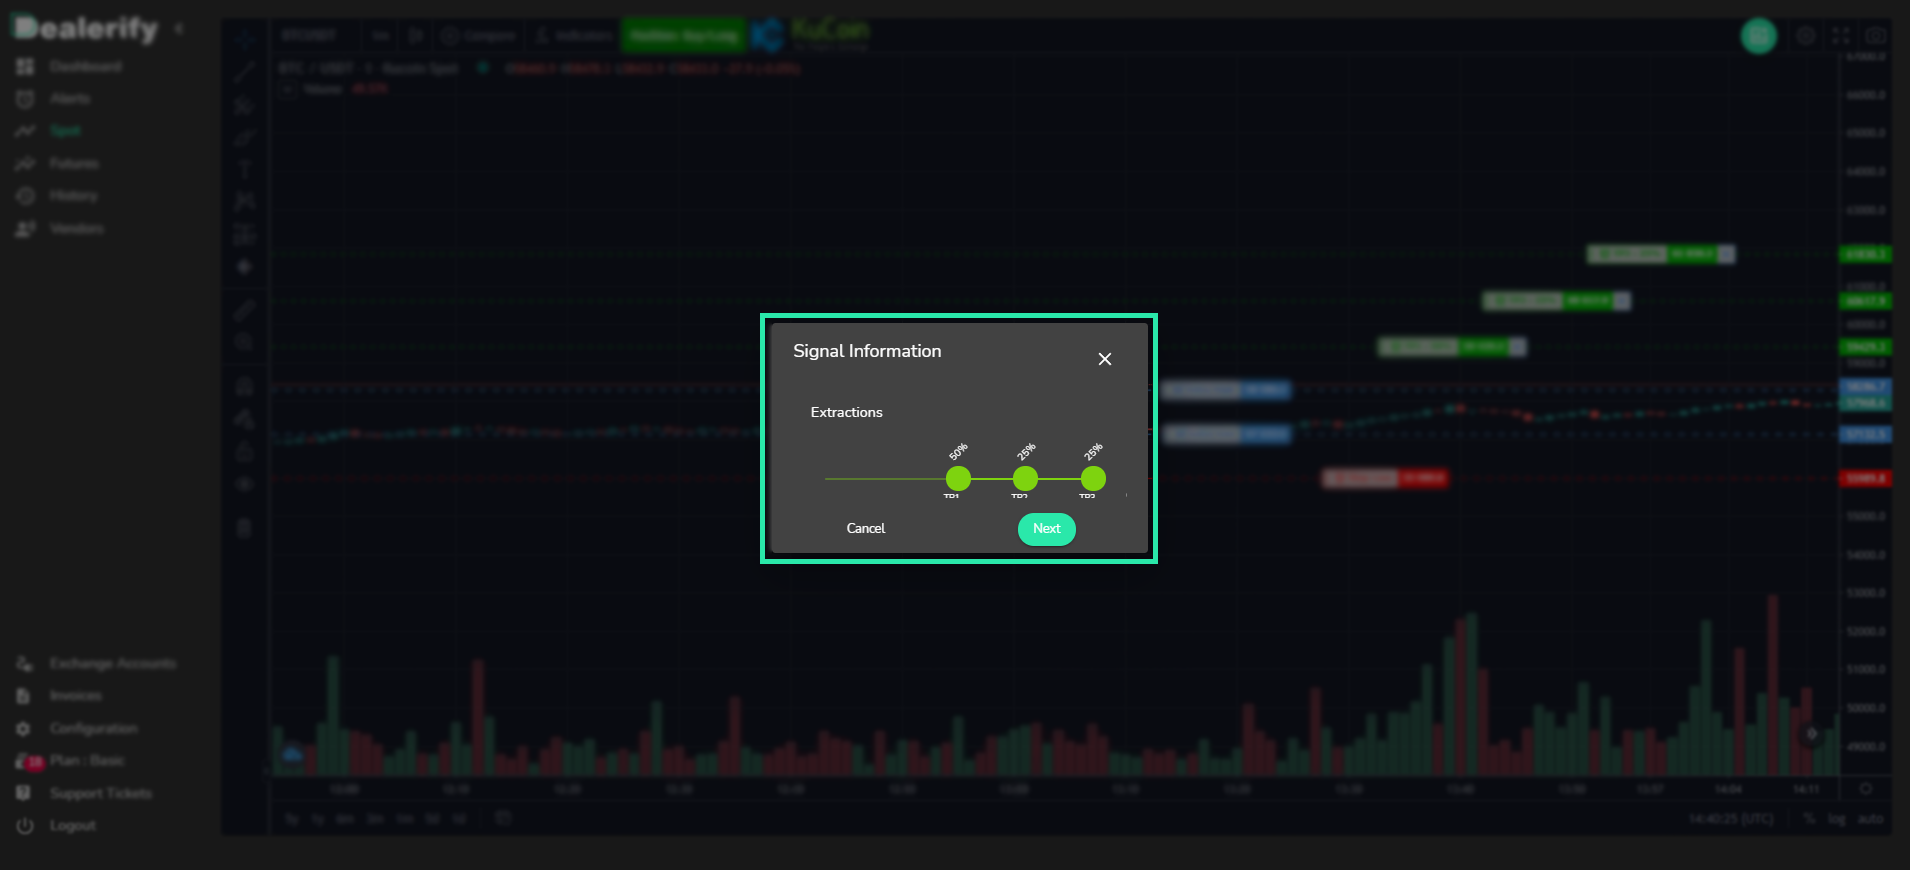
Task: Click the History icon in sidebar
Action: tap(25, 196)
